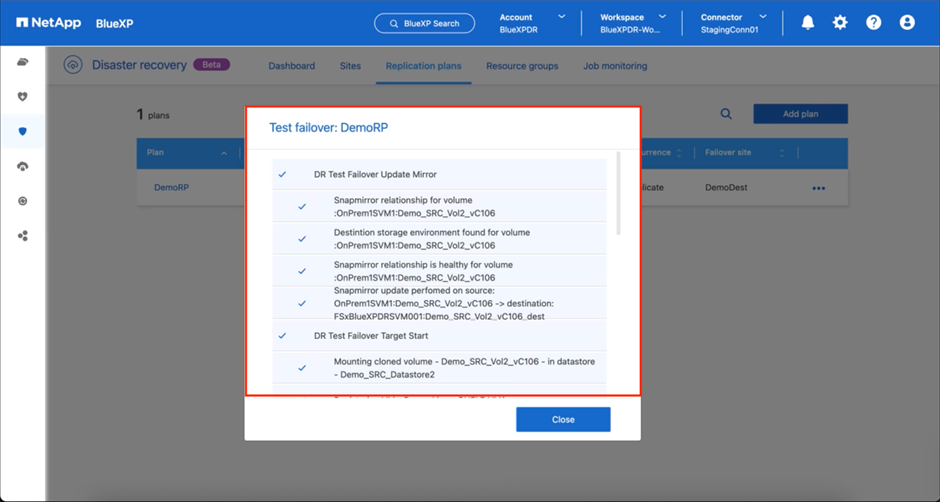Viewport: 940px width, 502px height.
Task: Open the DemoRP plan link
Action: pyautogui.click(x=170, y=187)
